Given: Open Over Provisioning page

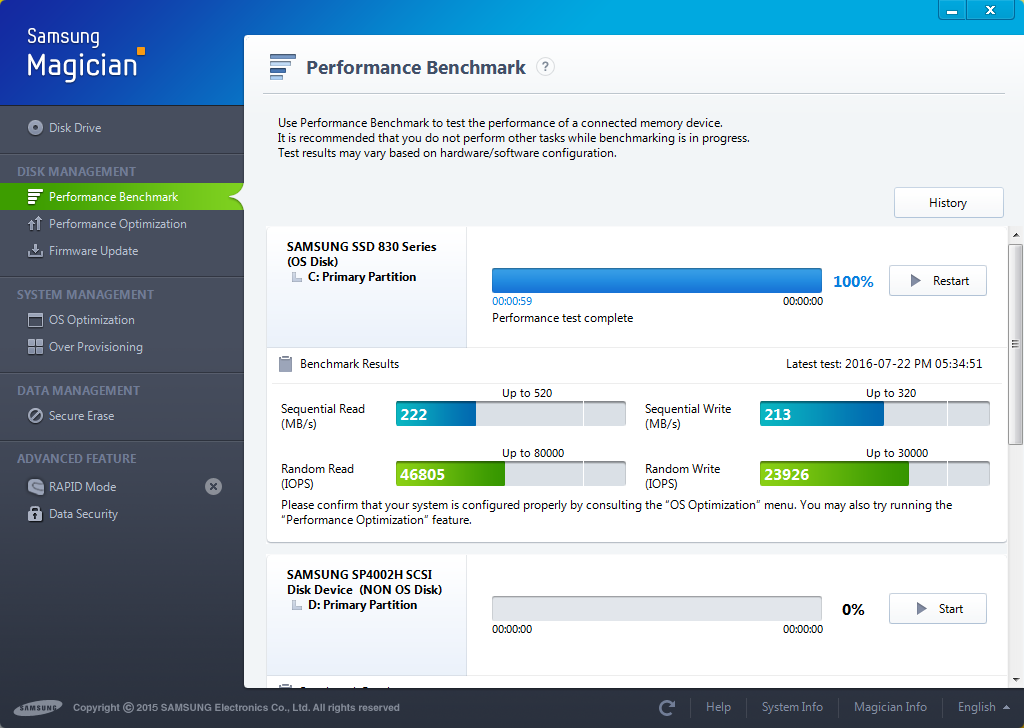Looking at the screenshot, I should 96,347.
